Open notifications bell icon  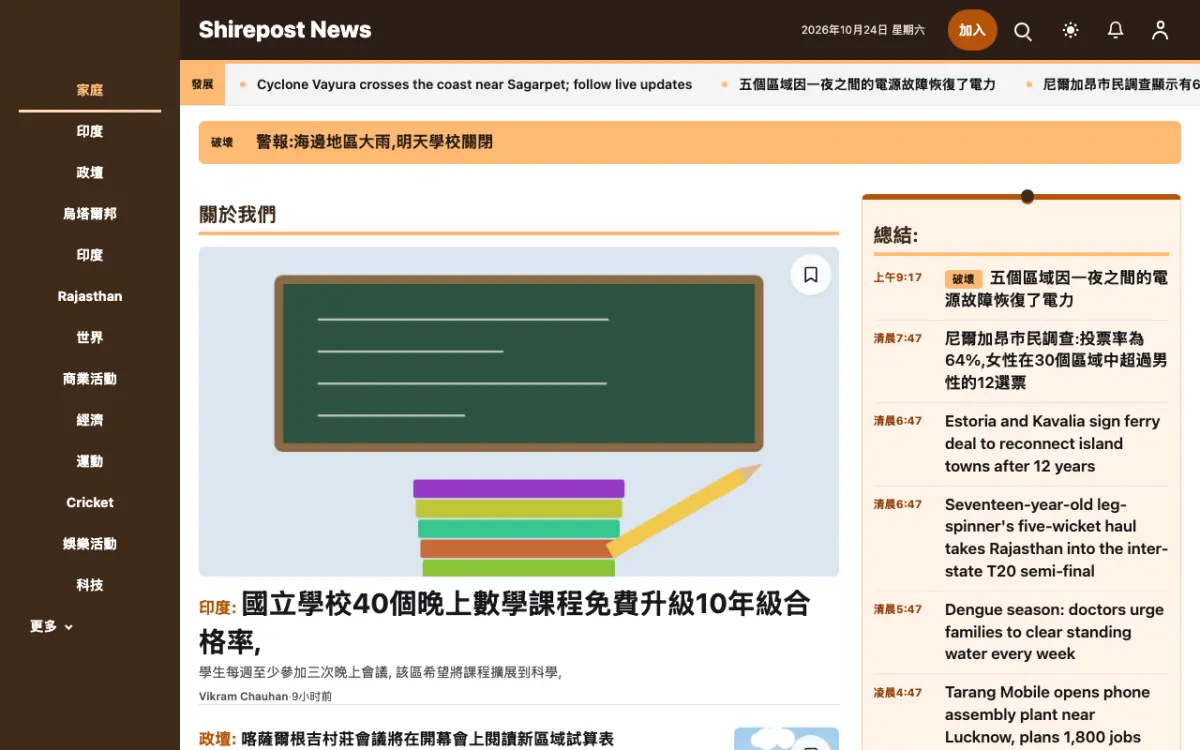(1116, 31)
